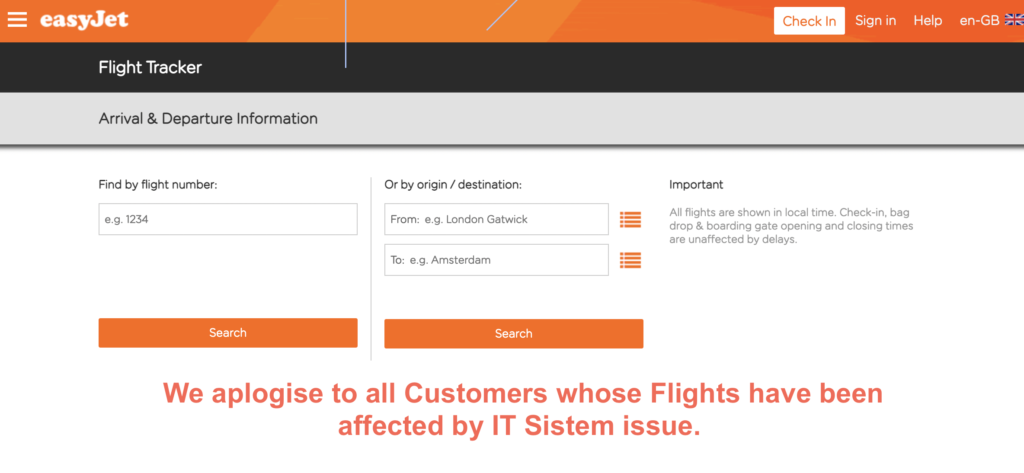The image size is (1024, 473).
Task: Click the Important notice heading
Action: click(696, 185)
